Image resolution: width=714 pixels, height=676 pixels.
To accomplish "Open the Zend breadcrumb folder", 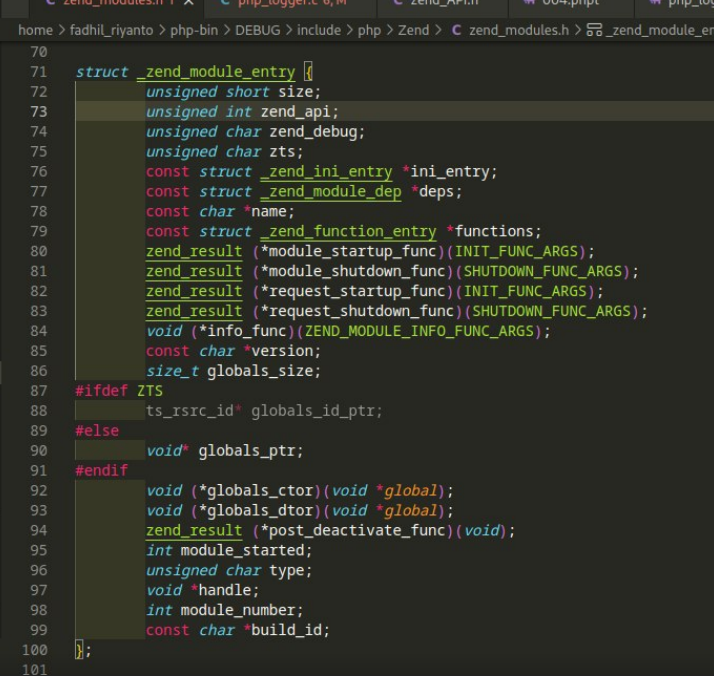I will tap(413, 30).
